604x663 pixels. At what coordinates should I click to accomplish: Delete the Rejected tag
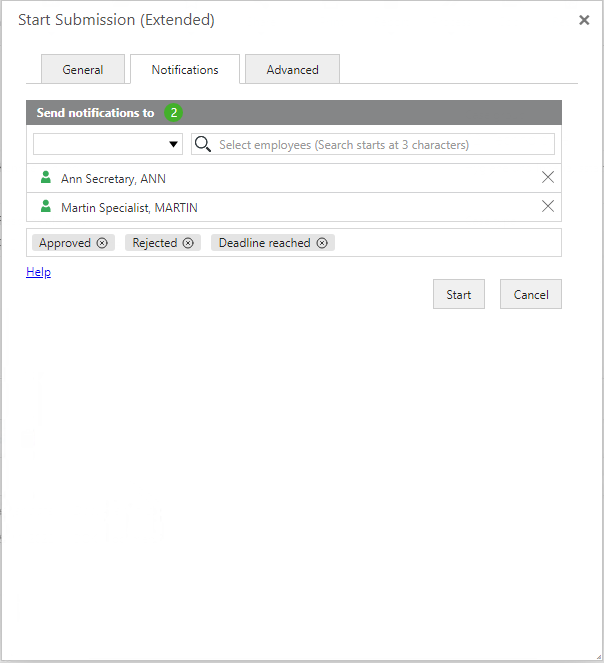tap(188, 243)
